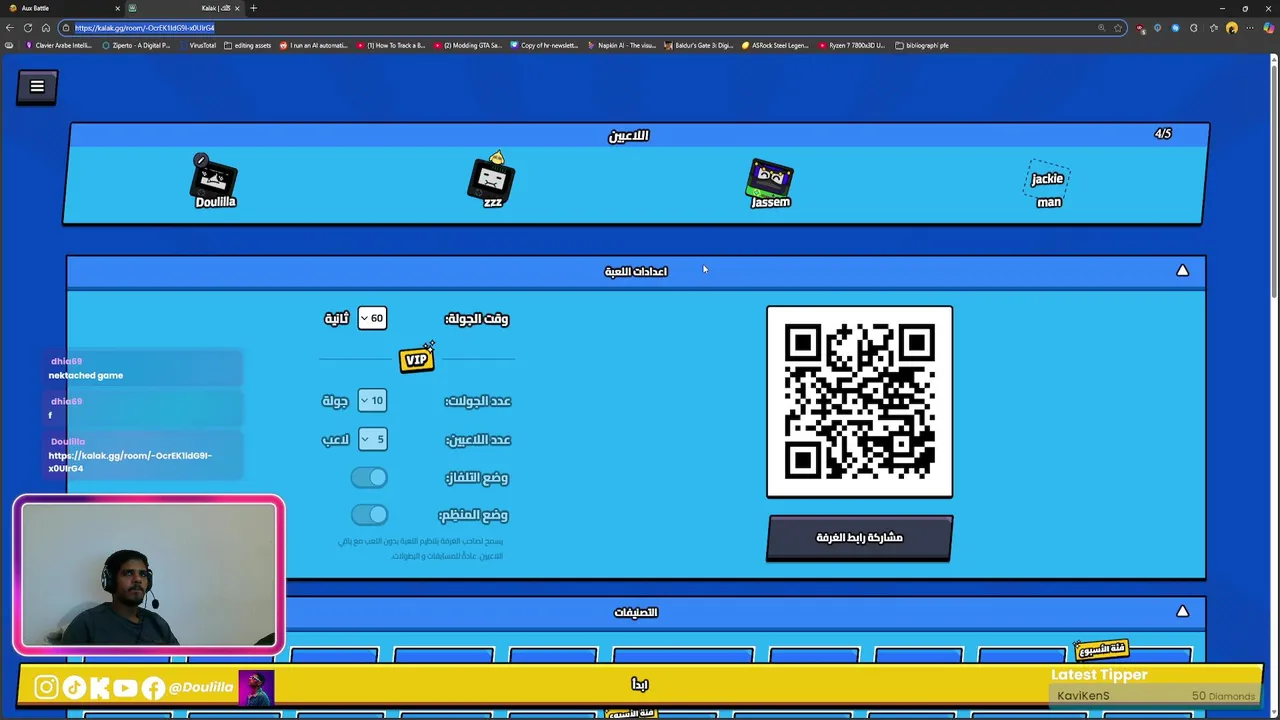This screenshot has height=720, width=1280.
Task: Open the (1) How To Track a B... bookmark
Action: (391, 45)
